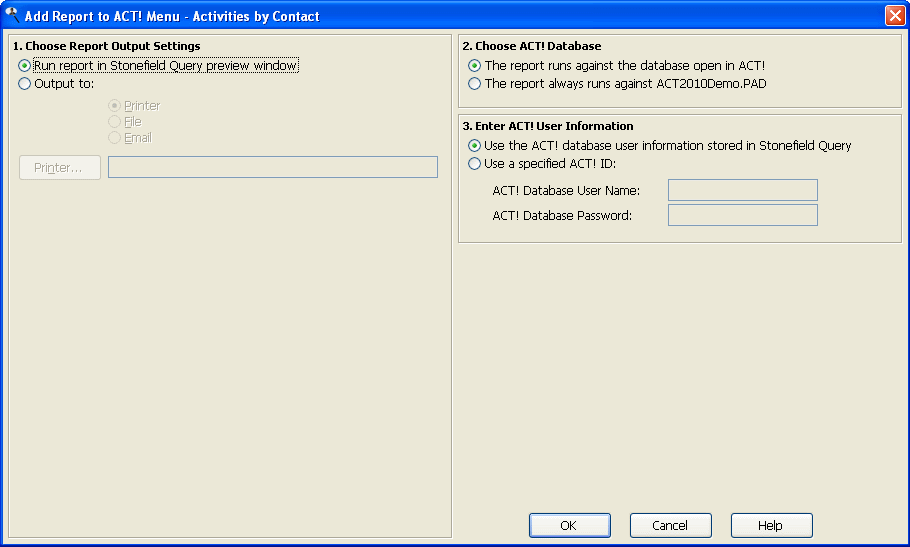Click the Enter ACT! User Information heading
This screenshot has width=910, height=547.
548,126
